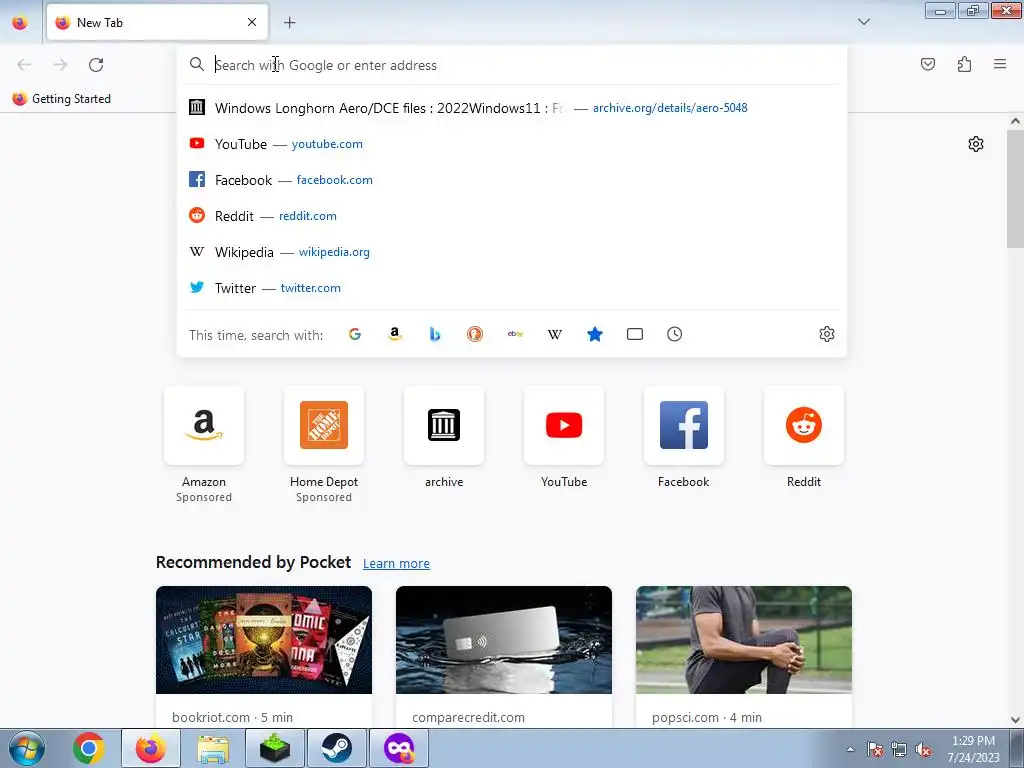Click the forward navigation arrow
The image size is (1024, 768).
[60, 65]
